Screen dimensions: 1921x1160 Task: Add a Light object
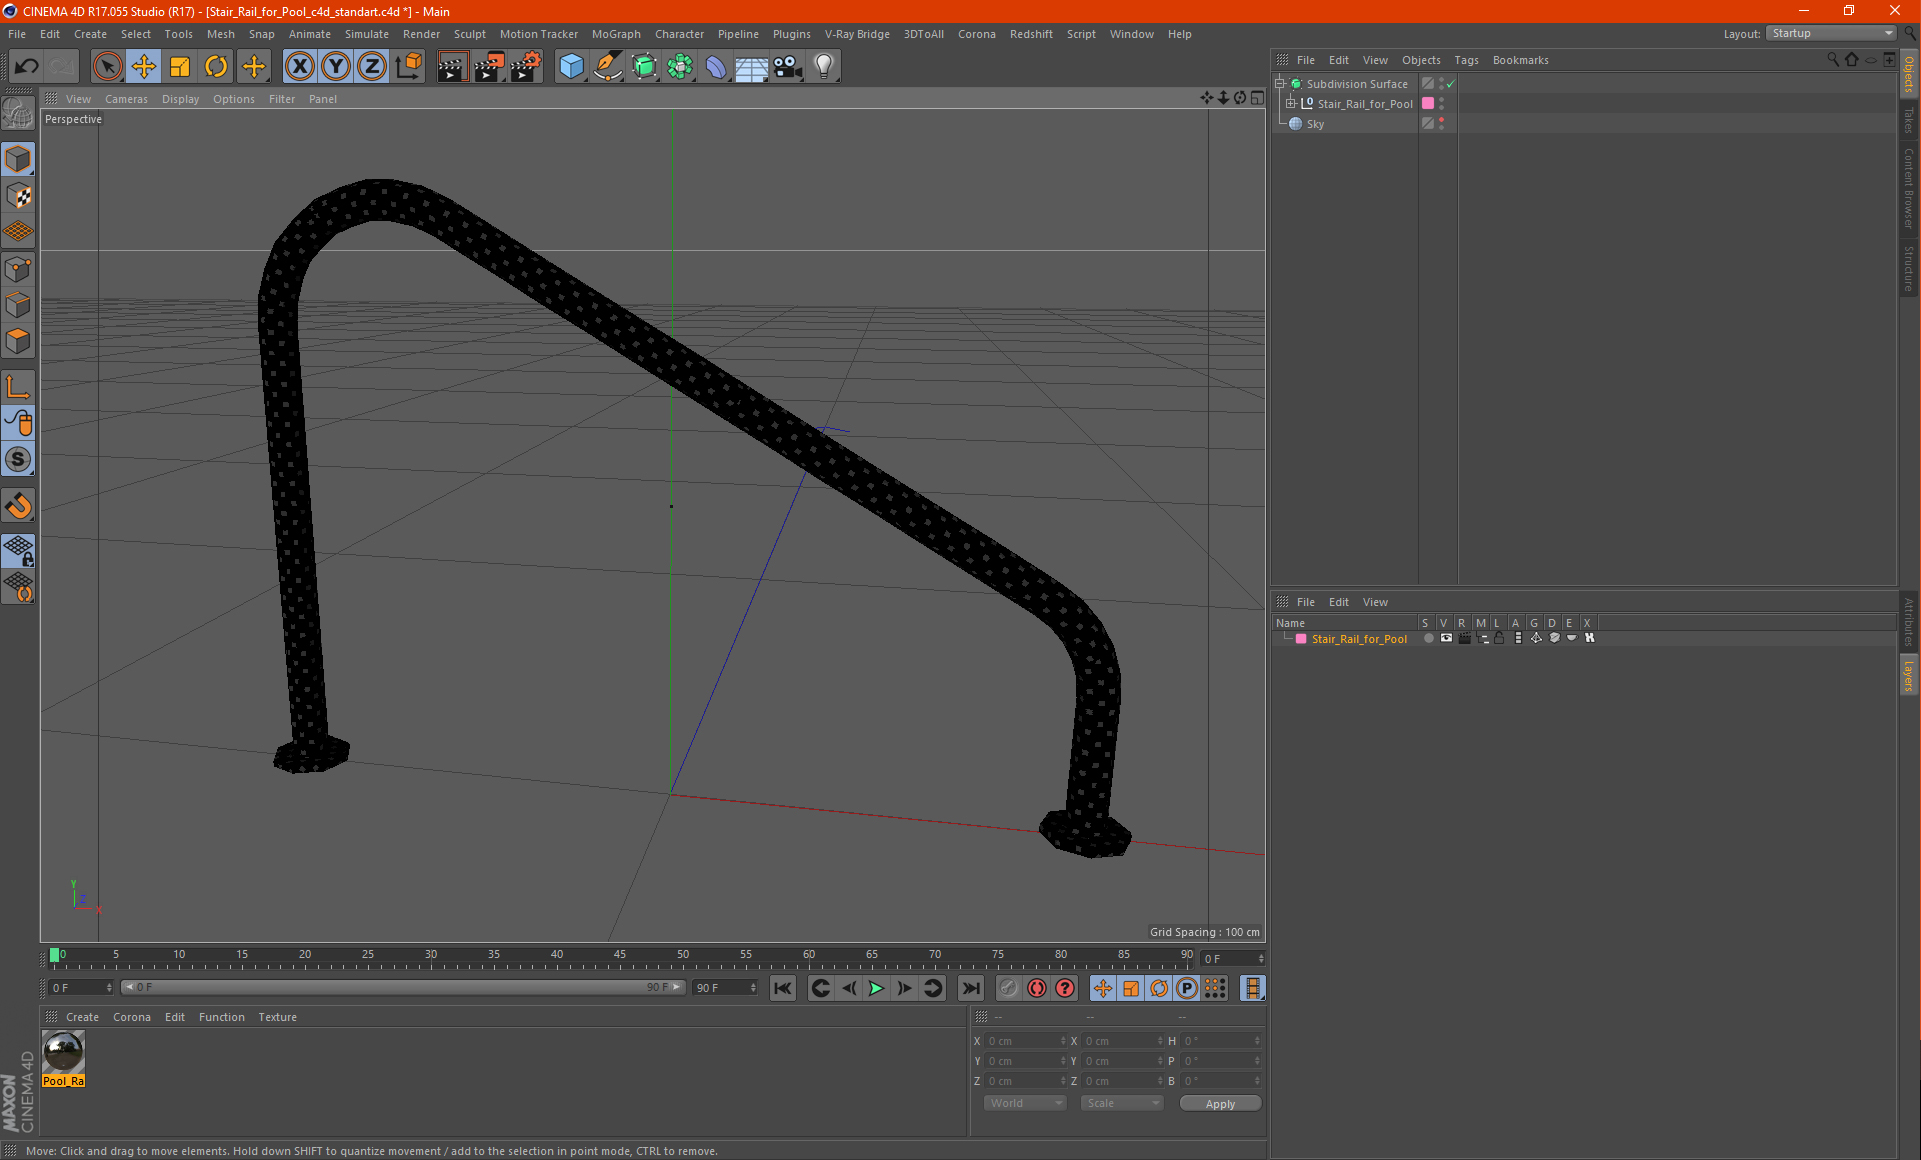click(824, 66)
